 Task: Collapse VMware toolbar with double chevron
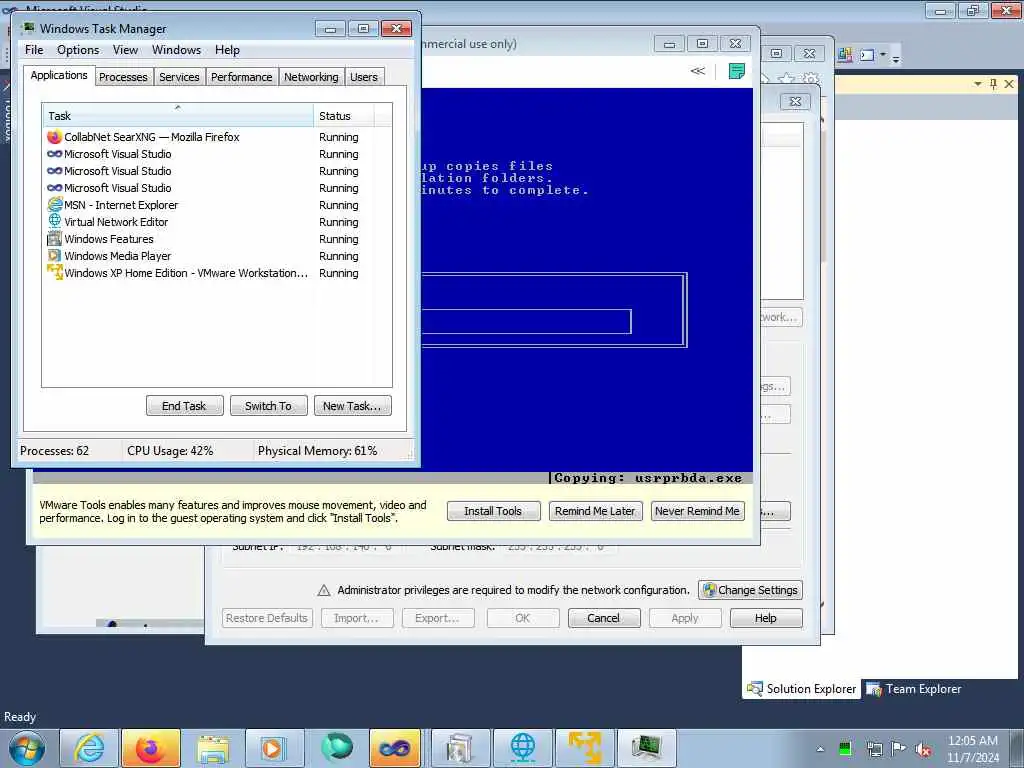coord(697,71)
